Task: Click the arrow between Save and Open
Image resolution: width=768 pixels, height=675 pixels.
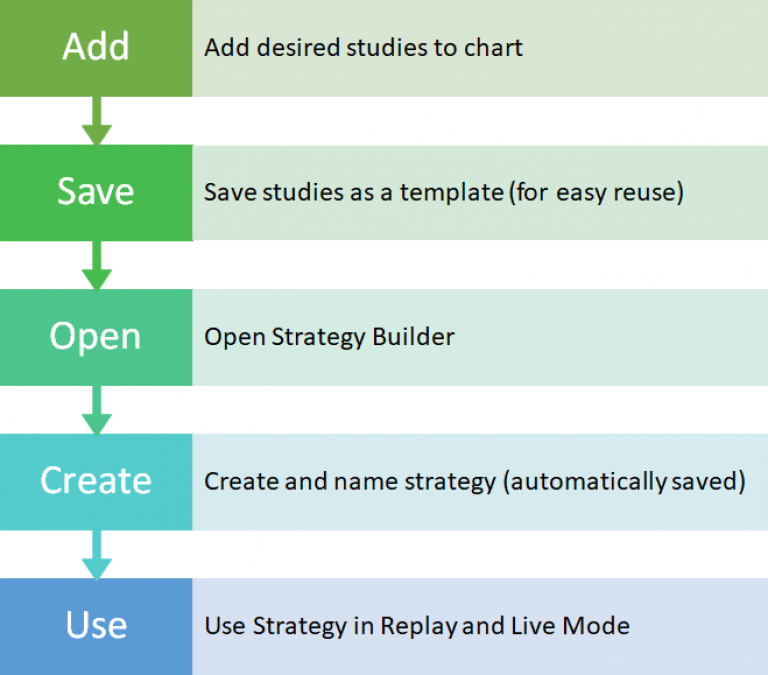Action: click(x=97, y=265)
